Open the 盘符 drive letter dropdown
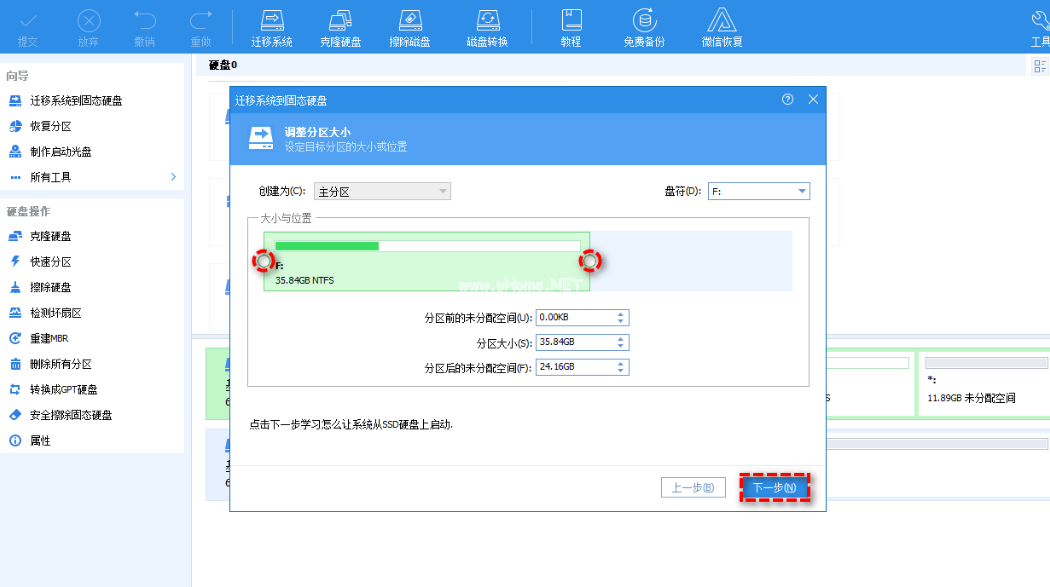1050x587 pixels. pos(759,192)
